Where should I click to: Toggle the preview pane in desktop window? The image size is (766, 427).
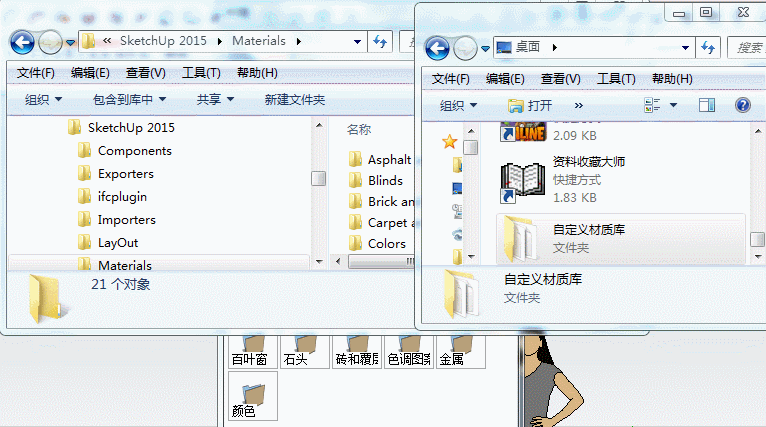(707, 105)
